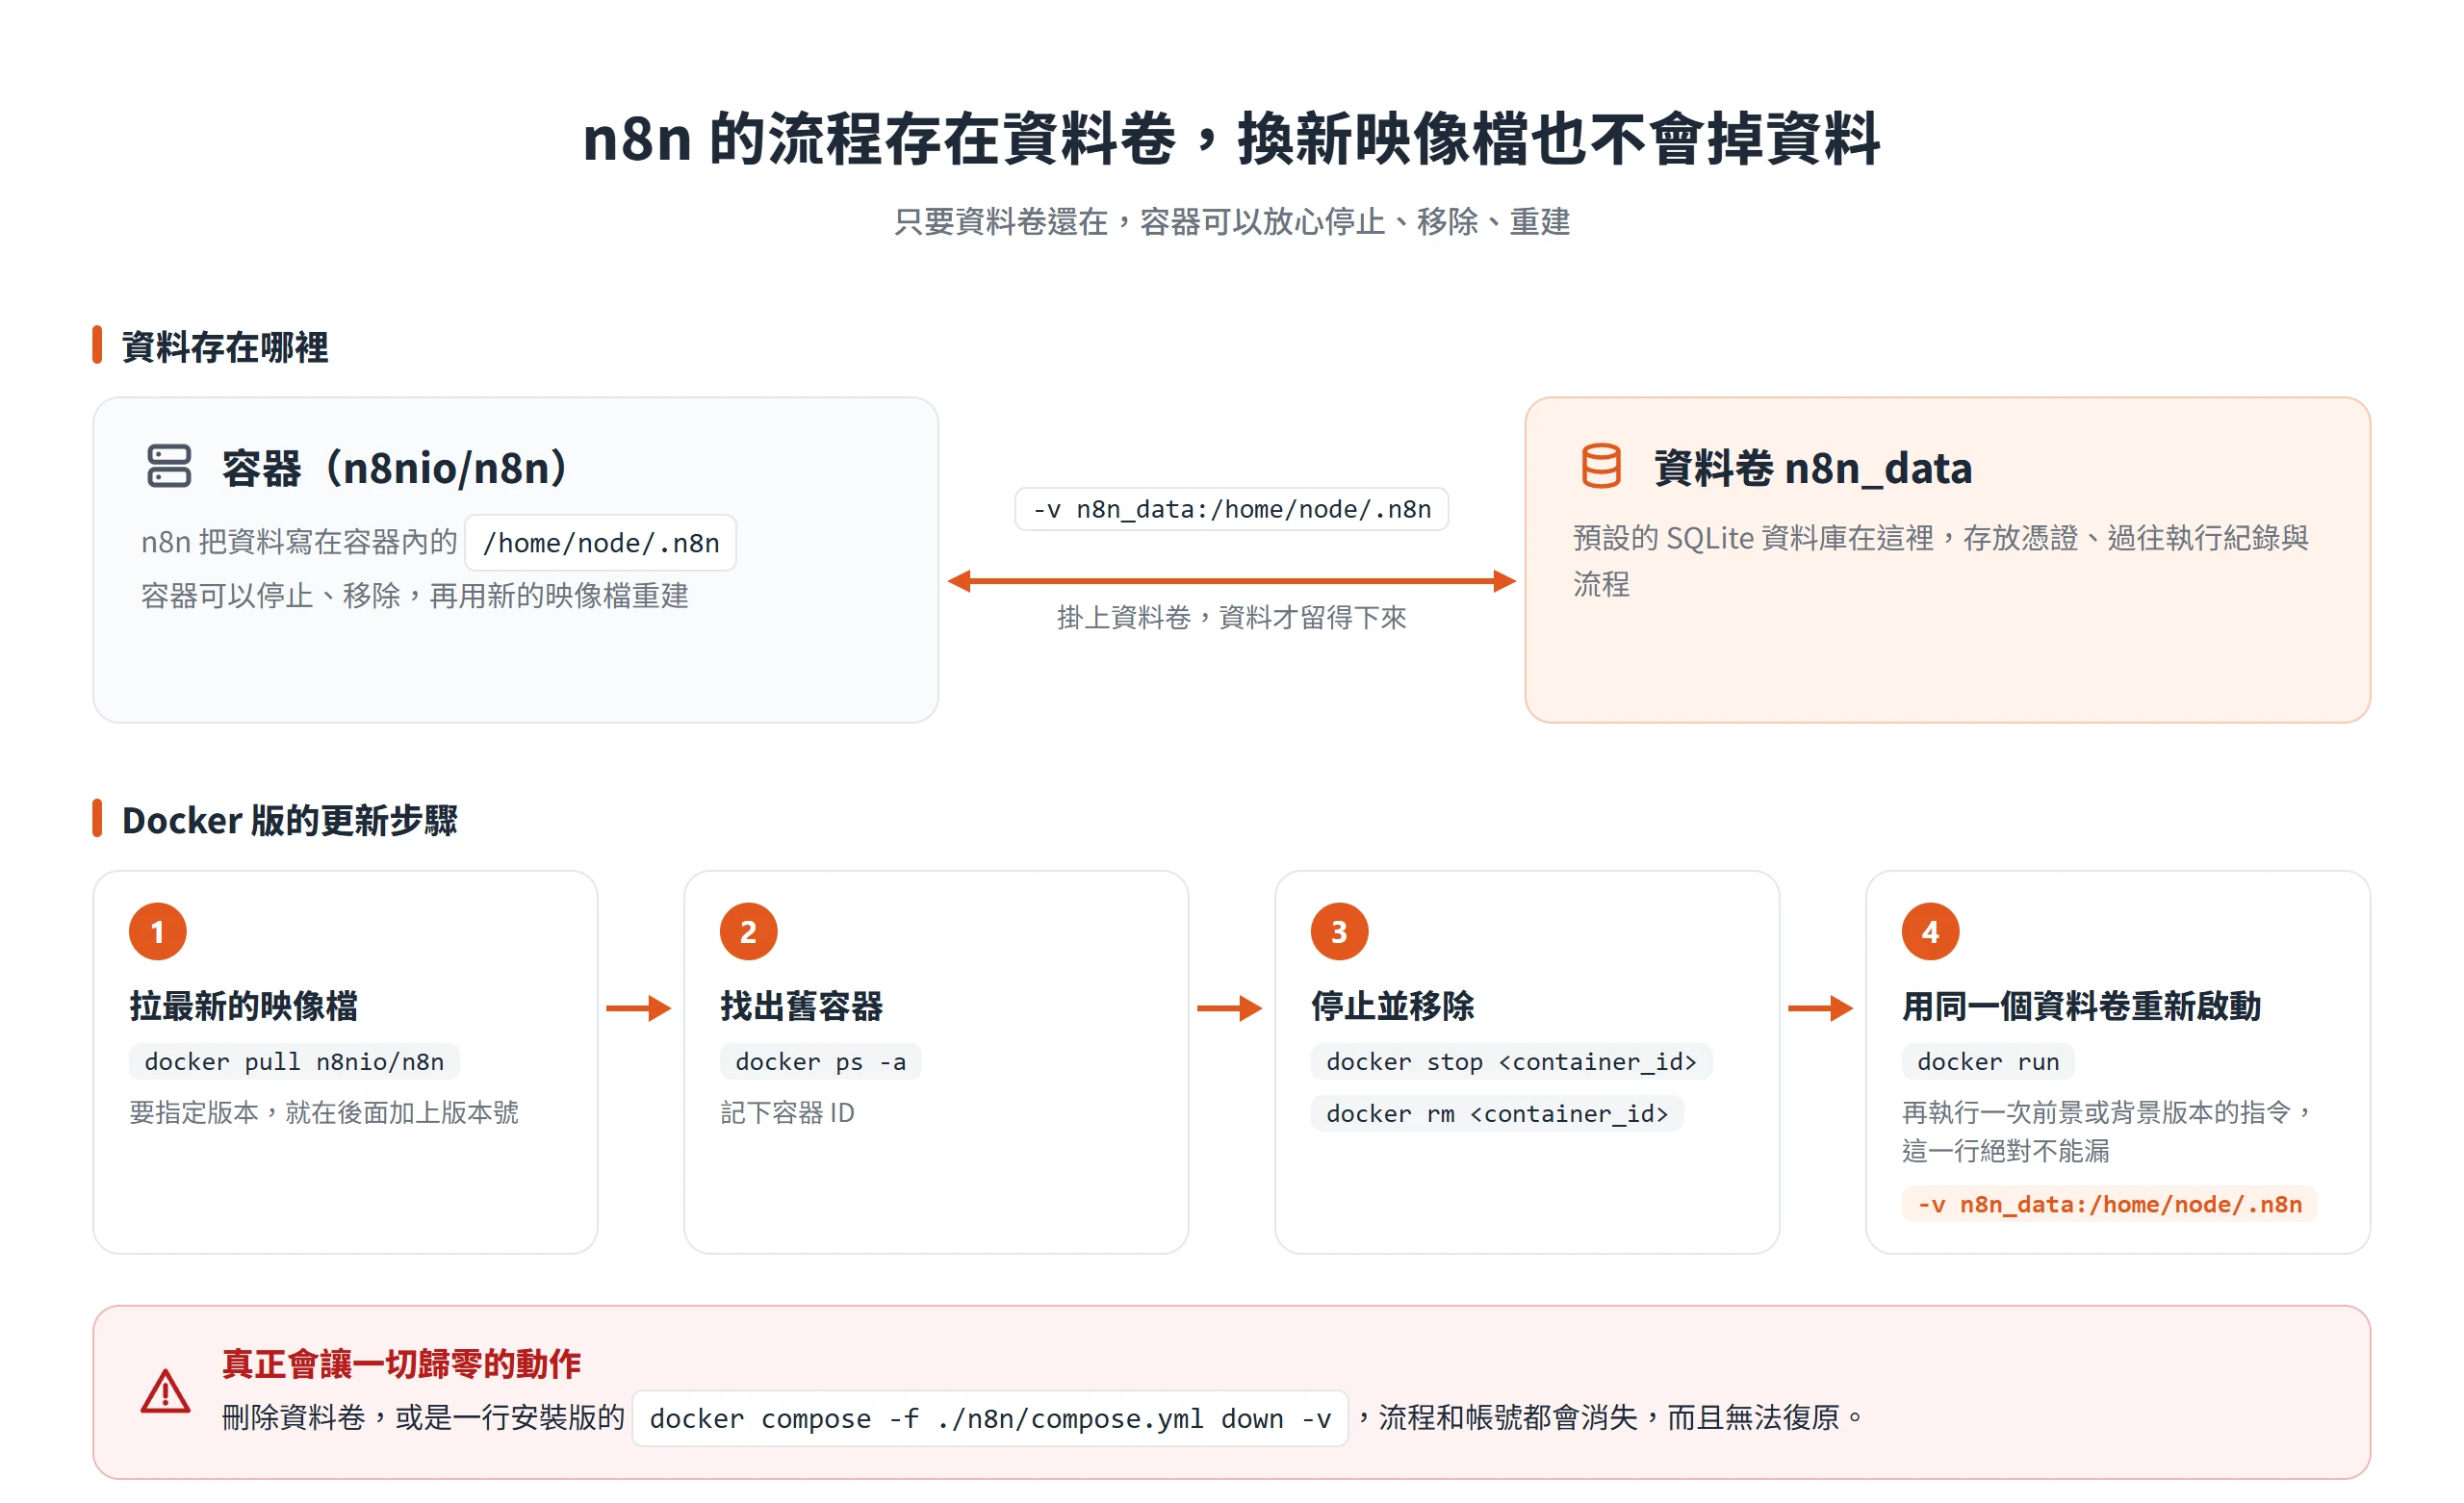Click the red warning triangle icon

click(x=165, y=1391)
